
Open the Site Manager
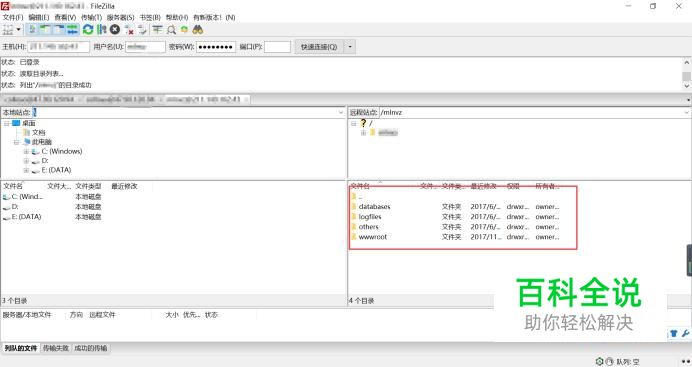point(8,30)
